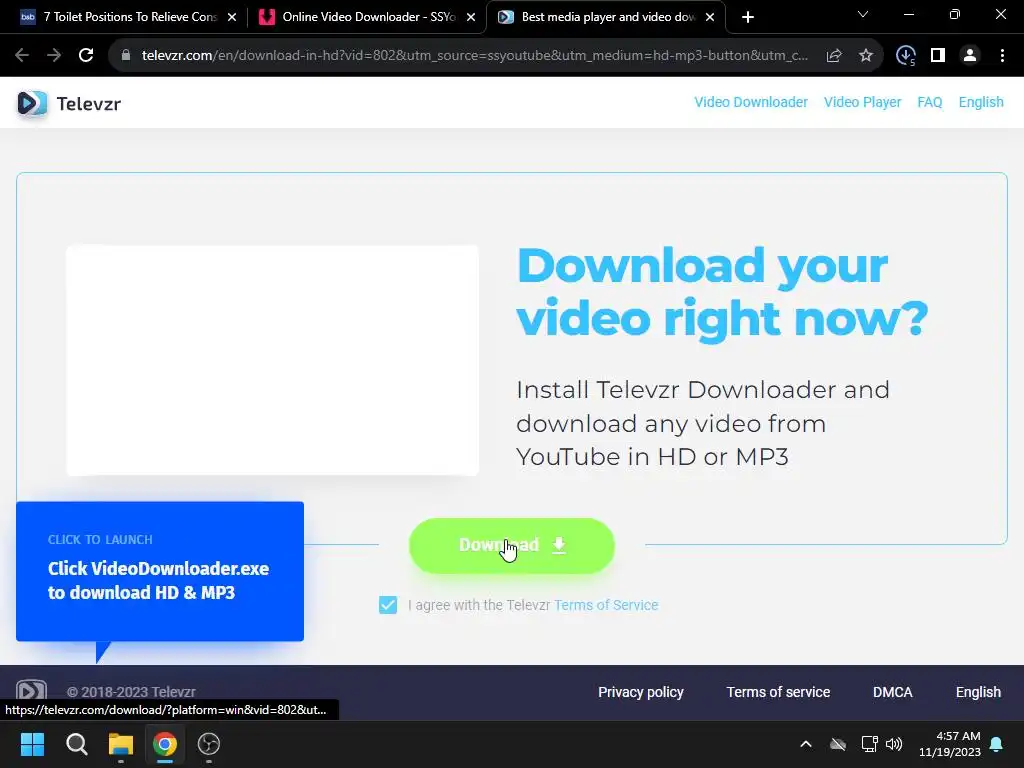The image size is (1024, 768).
Task: Open the notifications bell icon
Action: coord(997,744)
